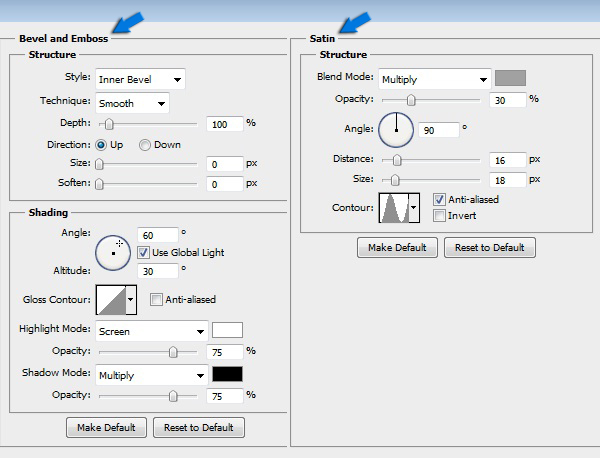Expand the Satin Blend Mode dropdown
Screen dimensions: 600x458
click(434, 79)
